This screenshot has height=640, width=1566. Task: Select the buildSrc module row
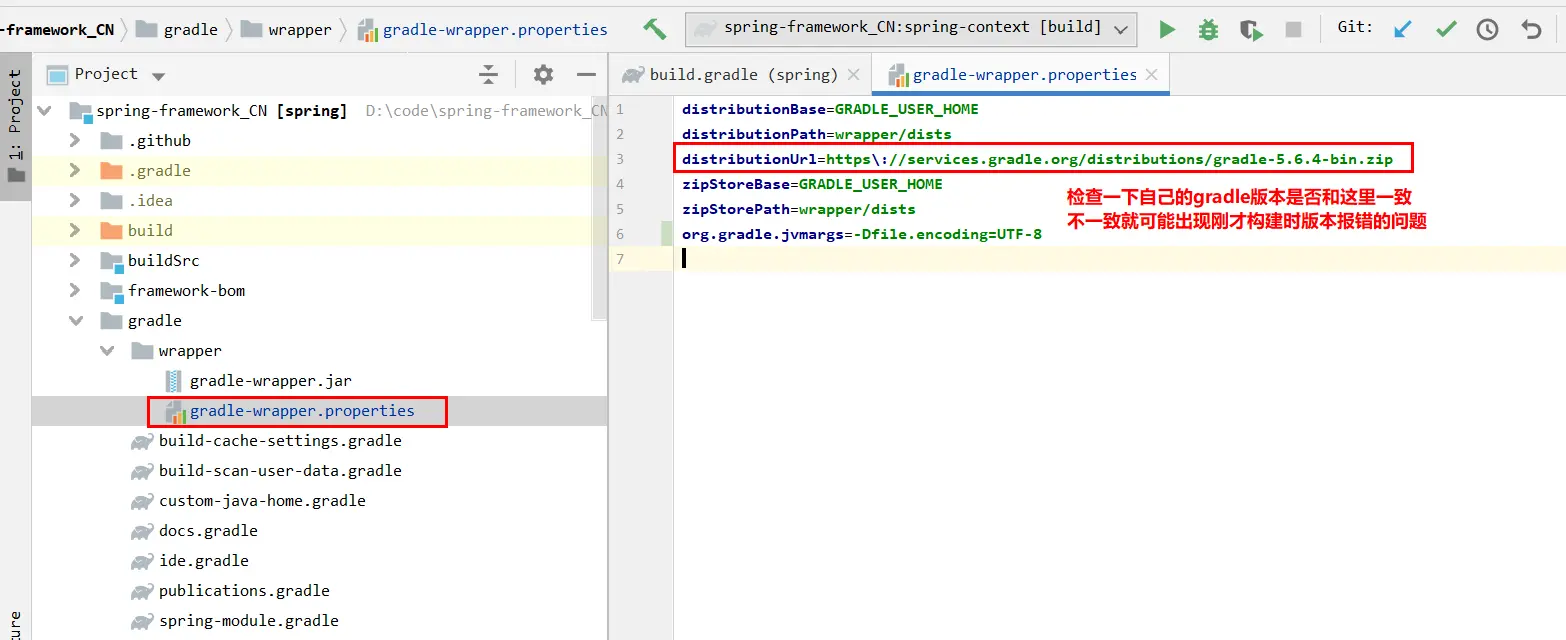pyautogui.click(x=319, y=260)
